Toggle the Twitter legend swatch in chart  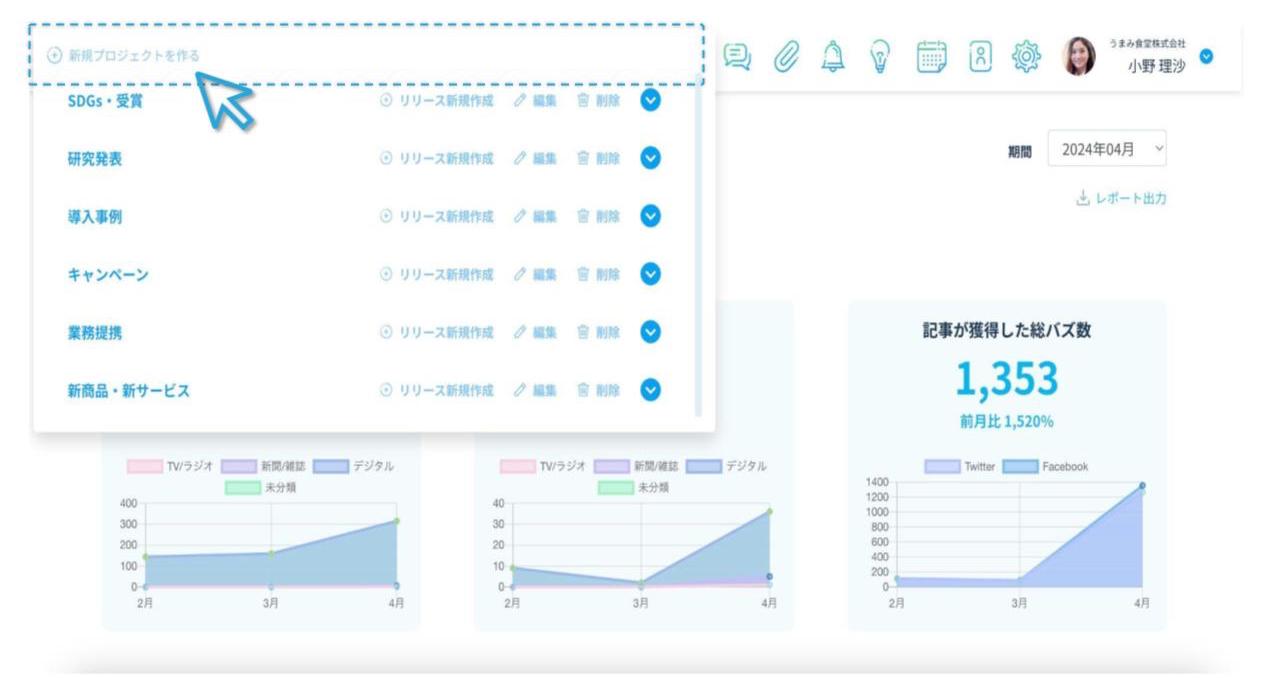[942, 467]
